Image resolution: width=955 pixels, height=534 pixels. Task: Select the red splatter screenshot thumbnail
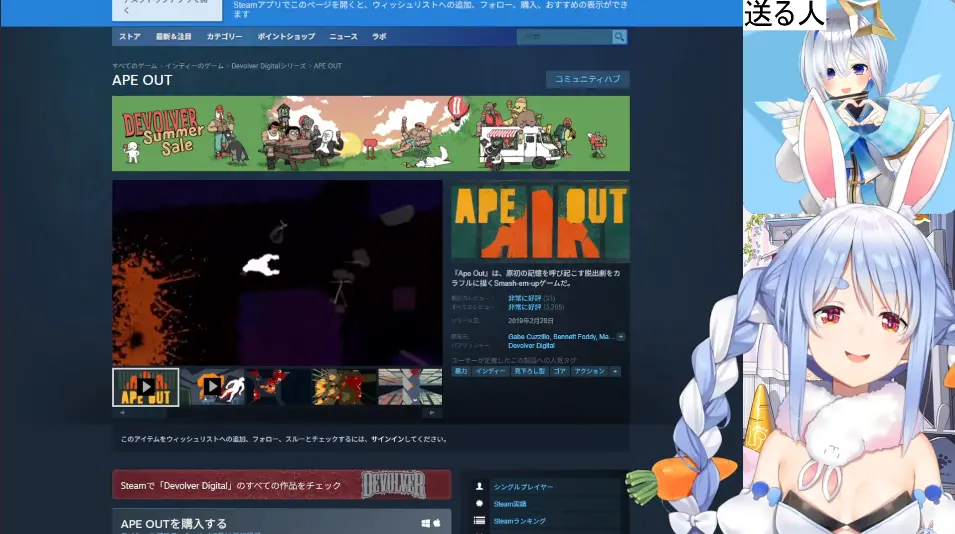(278, 387)
